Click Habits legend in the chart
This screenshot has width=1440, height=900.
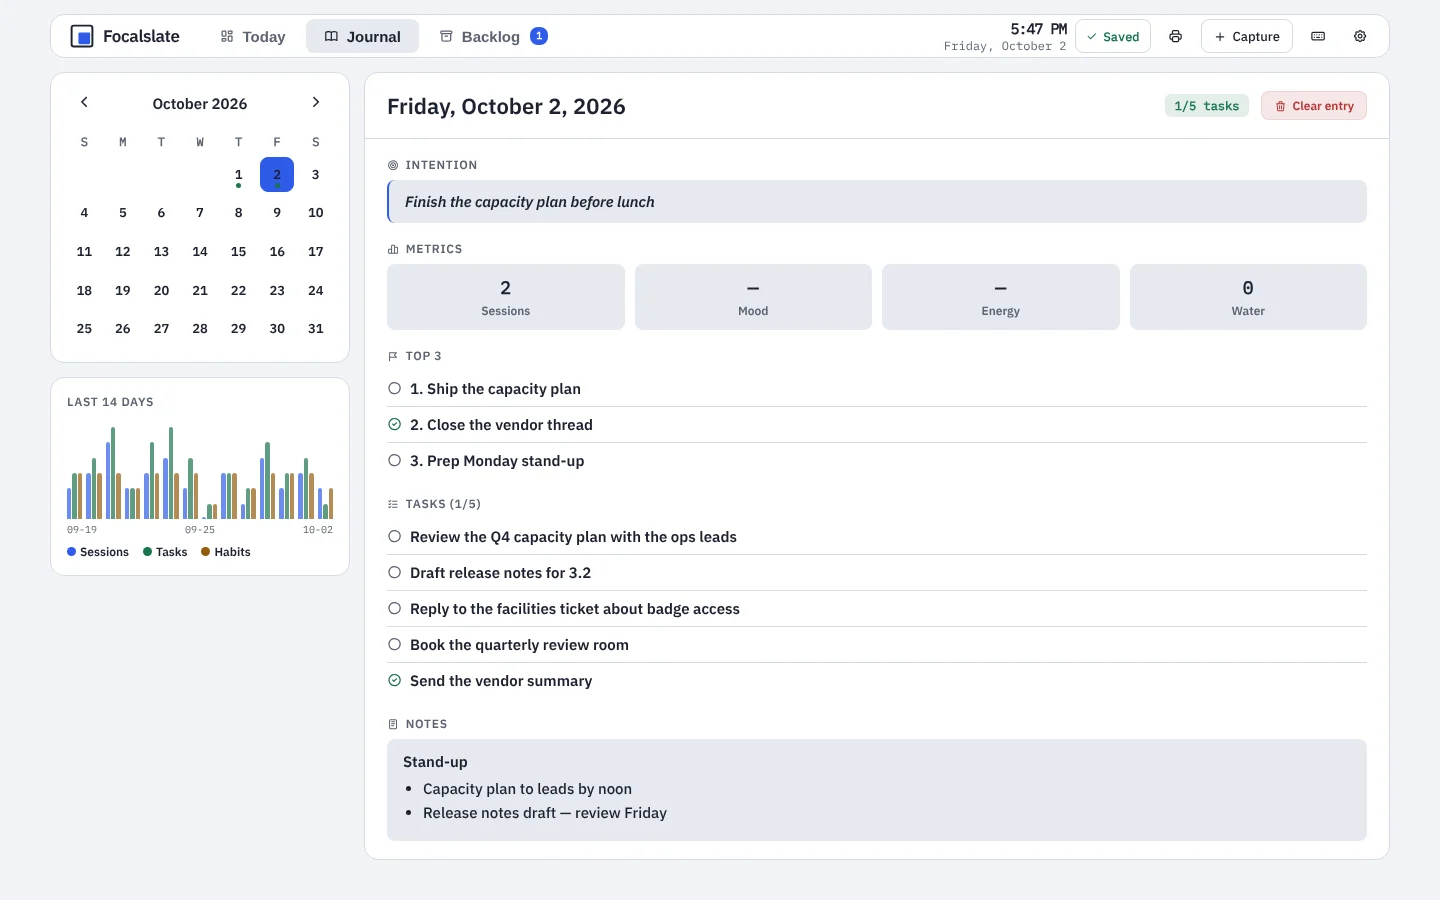coord(226,552)
